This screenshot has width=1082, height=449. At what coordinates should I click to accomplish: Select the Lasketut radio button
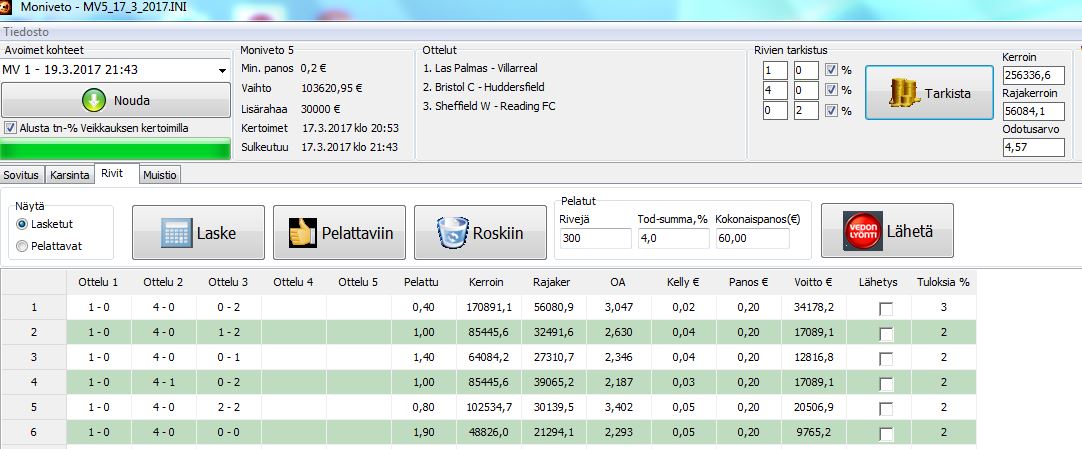coord(22,224)
